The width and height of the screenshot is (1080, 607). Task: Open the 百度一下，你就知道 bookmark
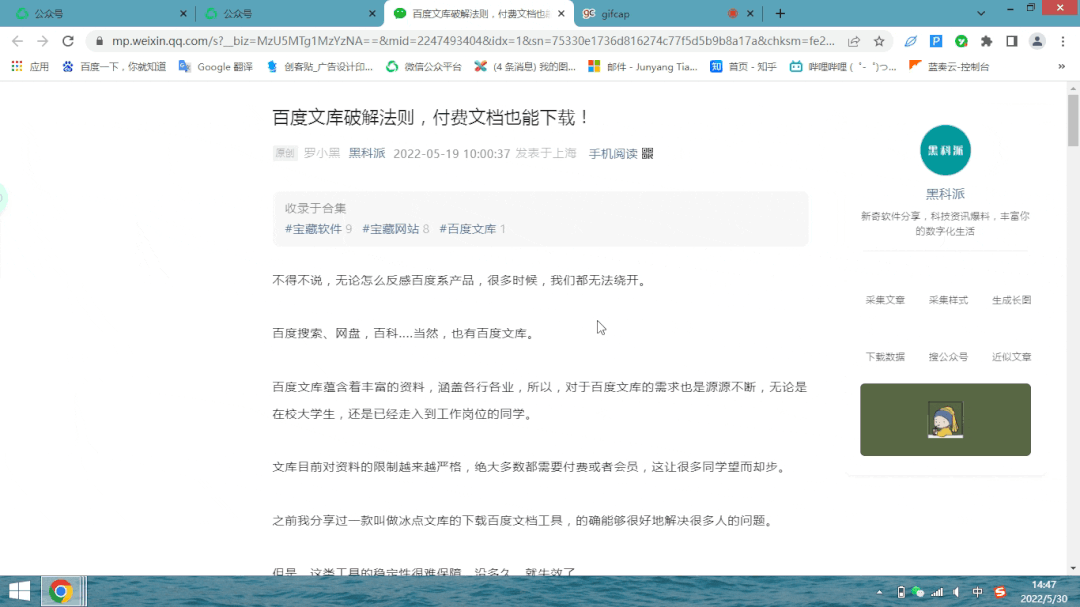pyautogui.click(x=114, y=67)
